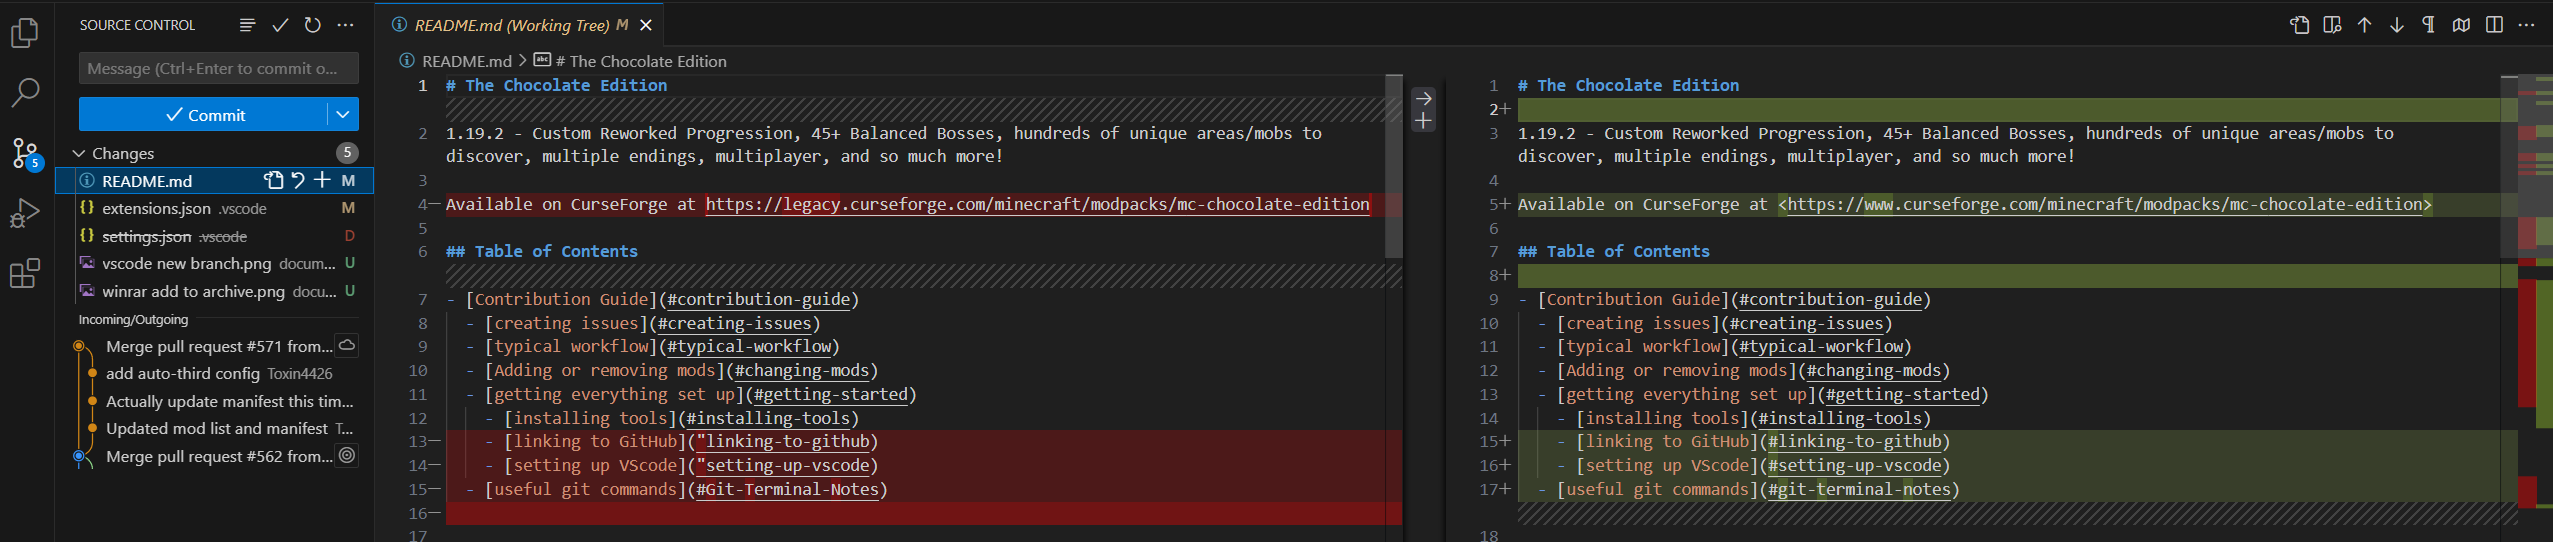The width and height of the screenshot is (2553, 542).
Task: Click #linking-to-github link in right pane
Action: pyautogui.click(x=1854, y=441)
